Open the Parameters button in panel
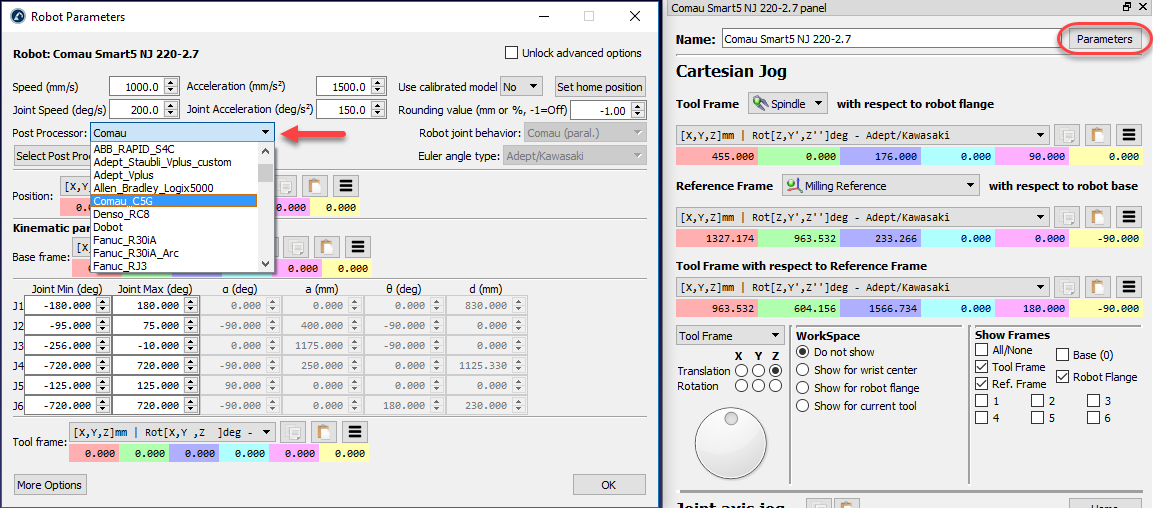Viewport: 1153px width, 508px height. 1104,39
